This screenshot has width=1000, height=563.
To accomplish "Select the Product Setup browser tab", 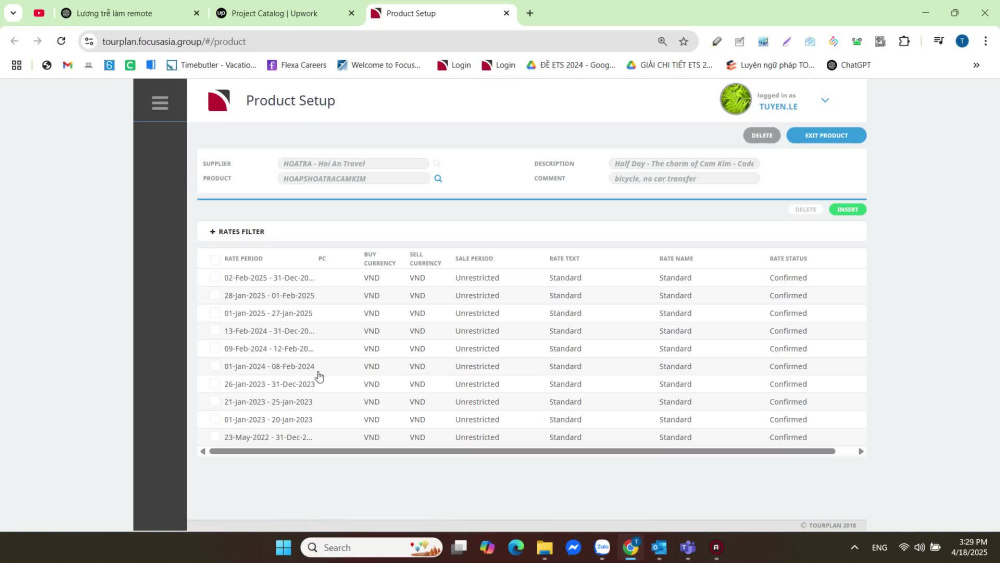I will coord(440,13).
